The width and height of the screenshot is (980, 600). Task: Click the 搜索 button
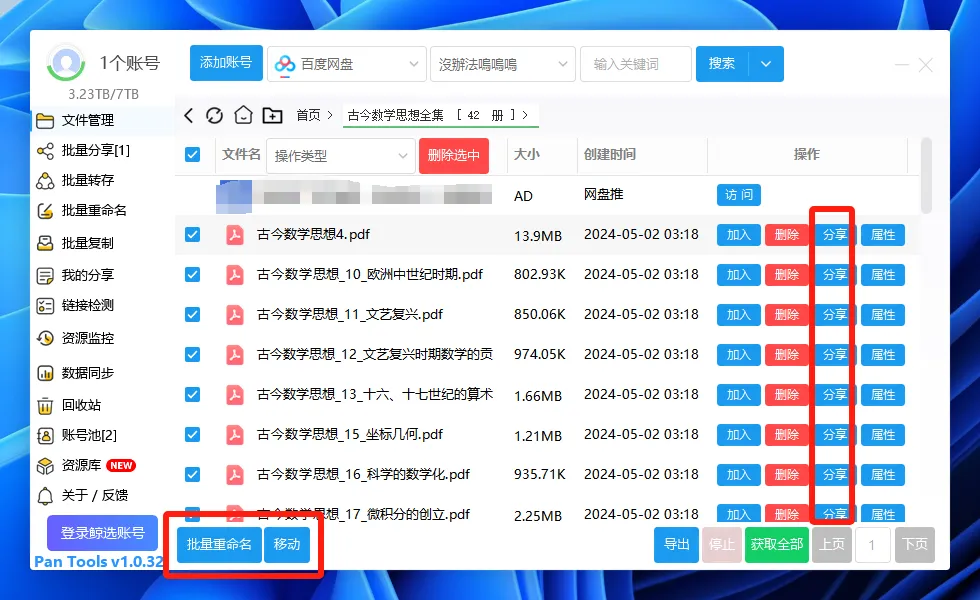point(722,64)
